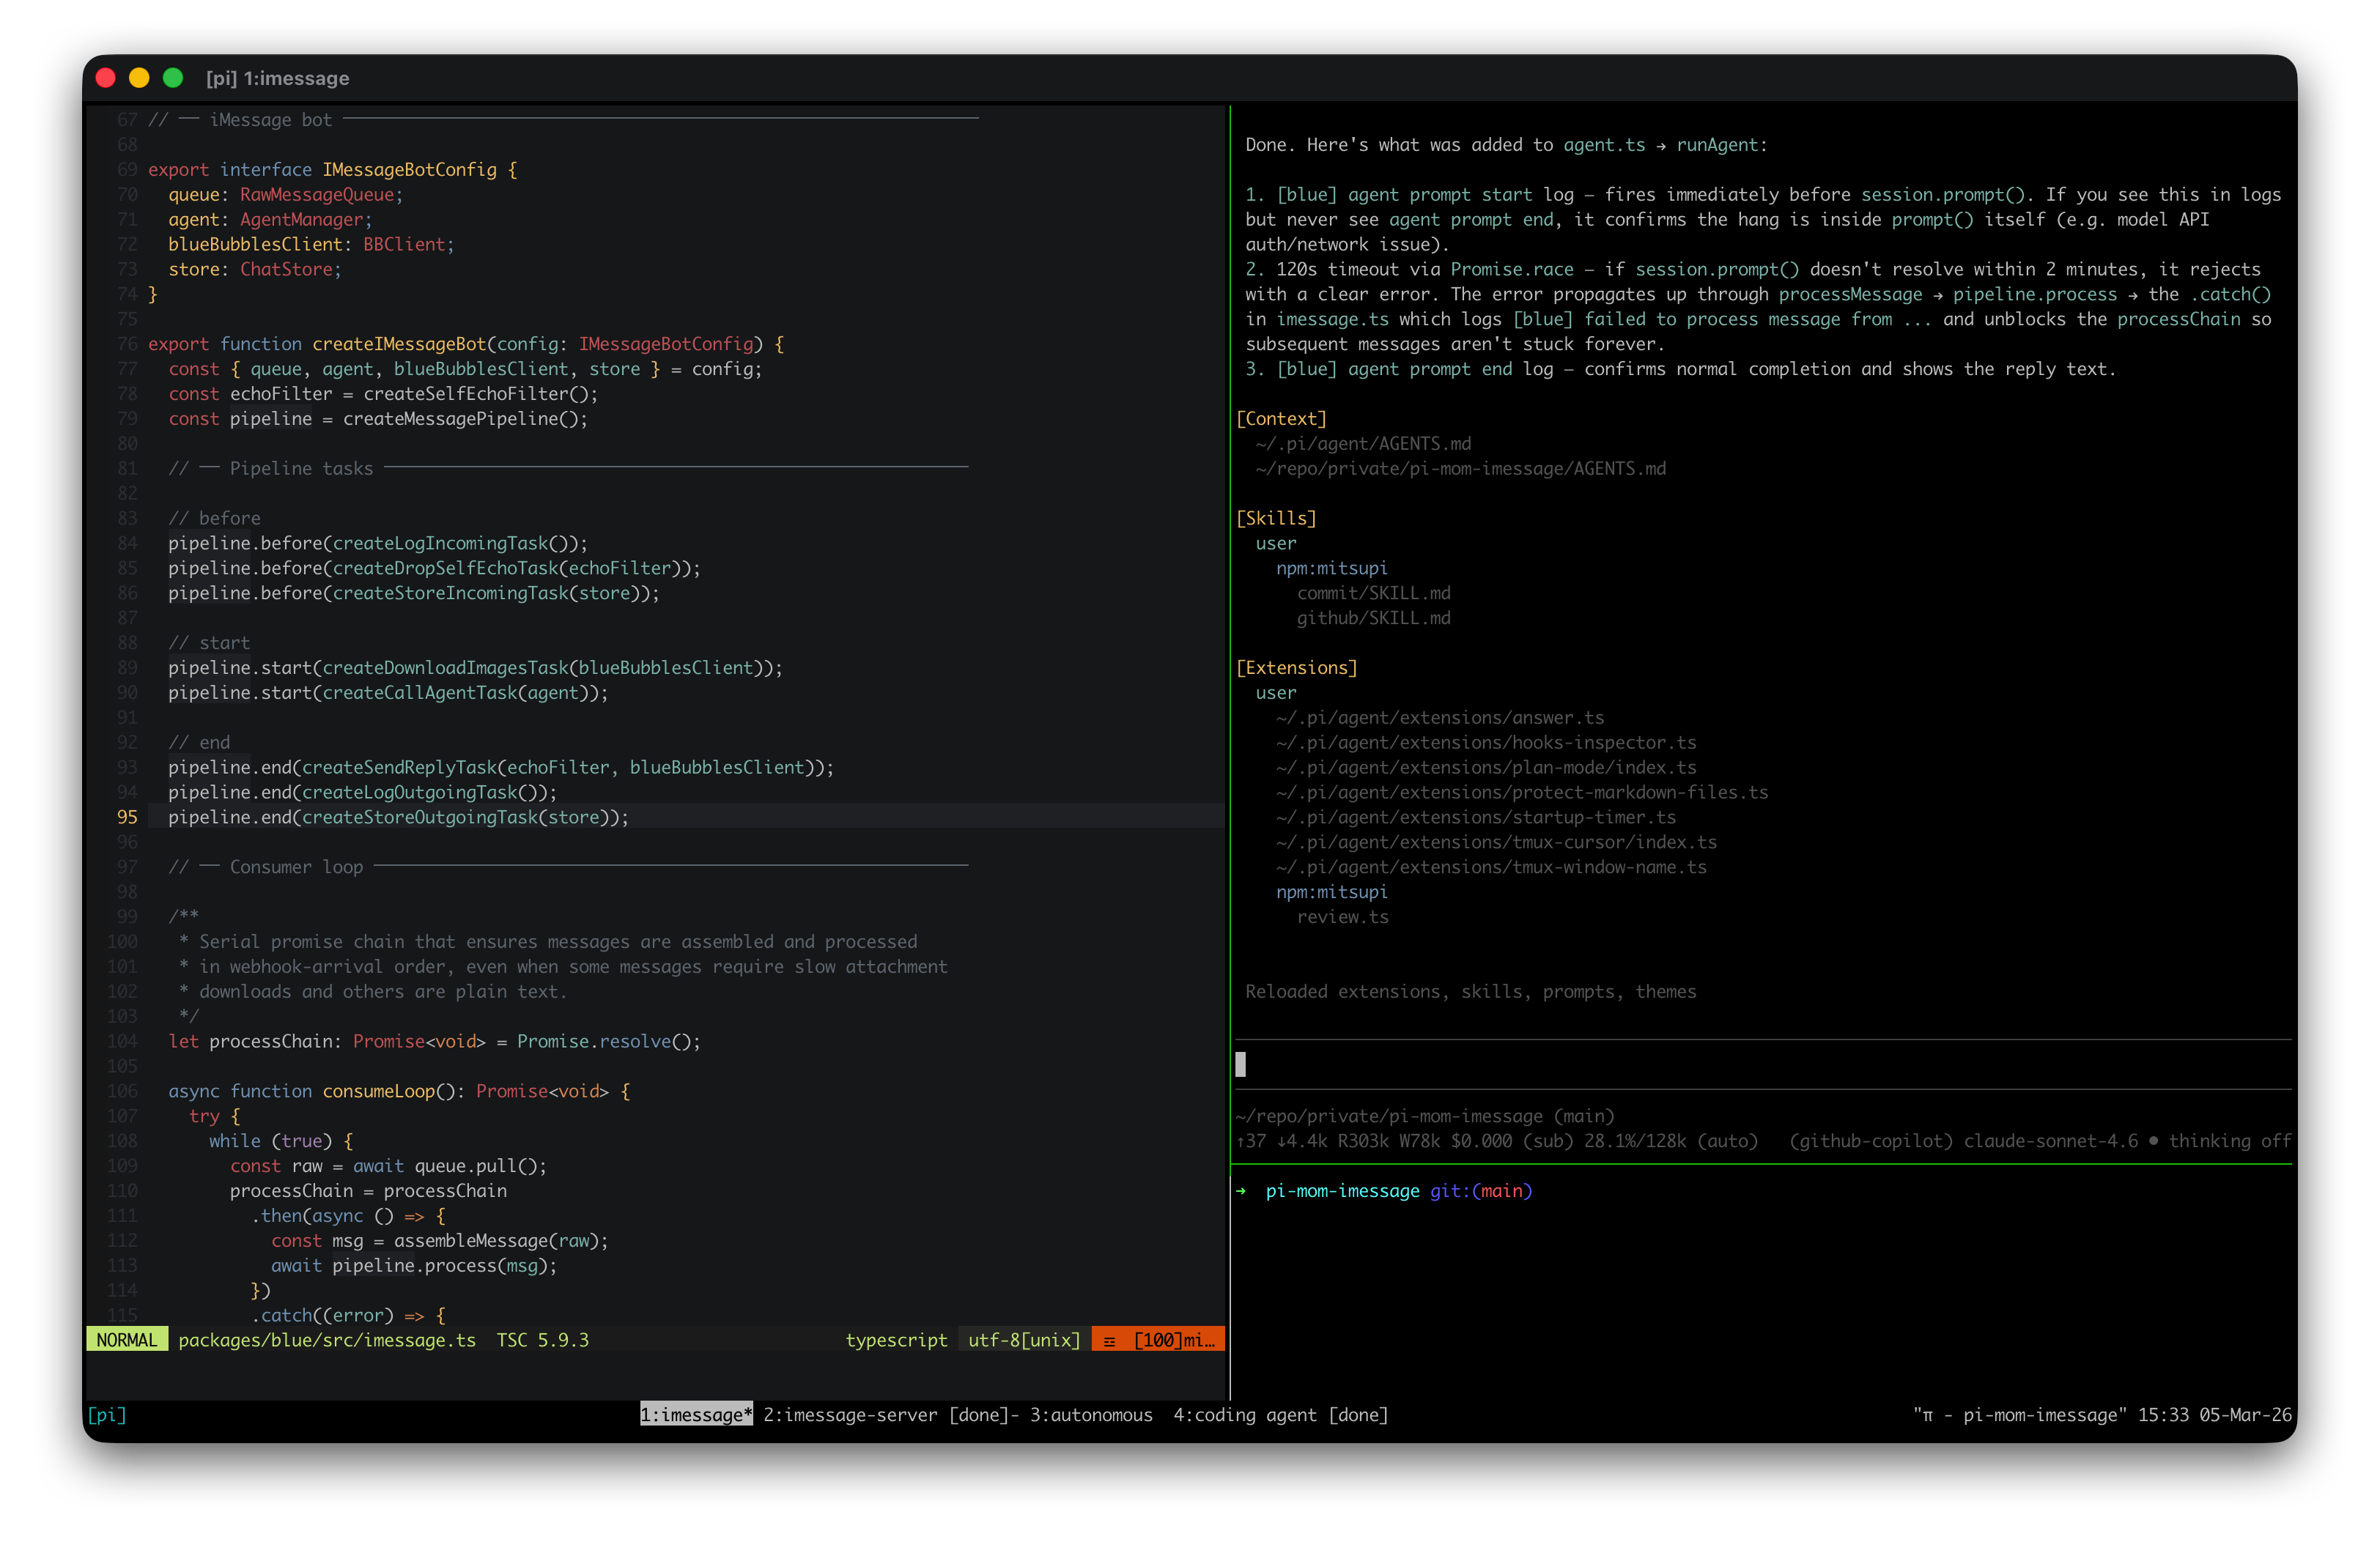Click the NORMAL mode indicator in statusline
This screenshot has width=2380, height=1553.
point(126,1340)
